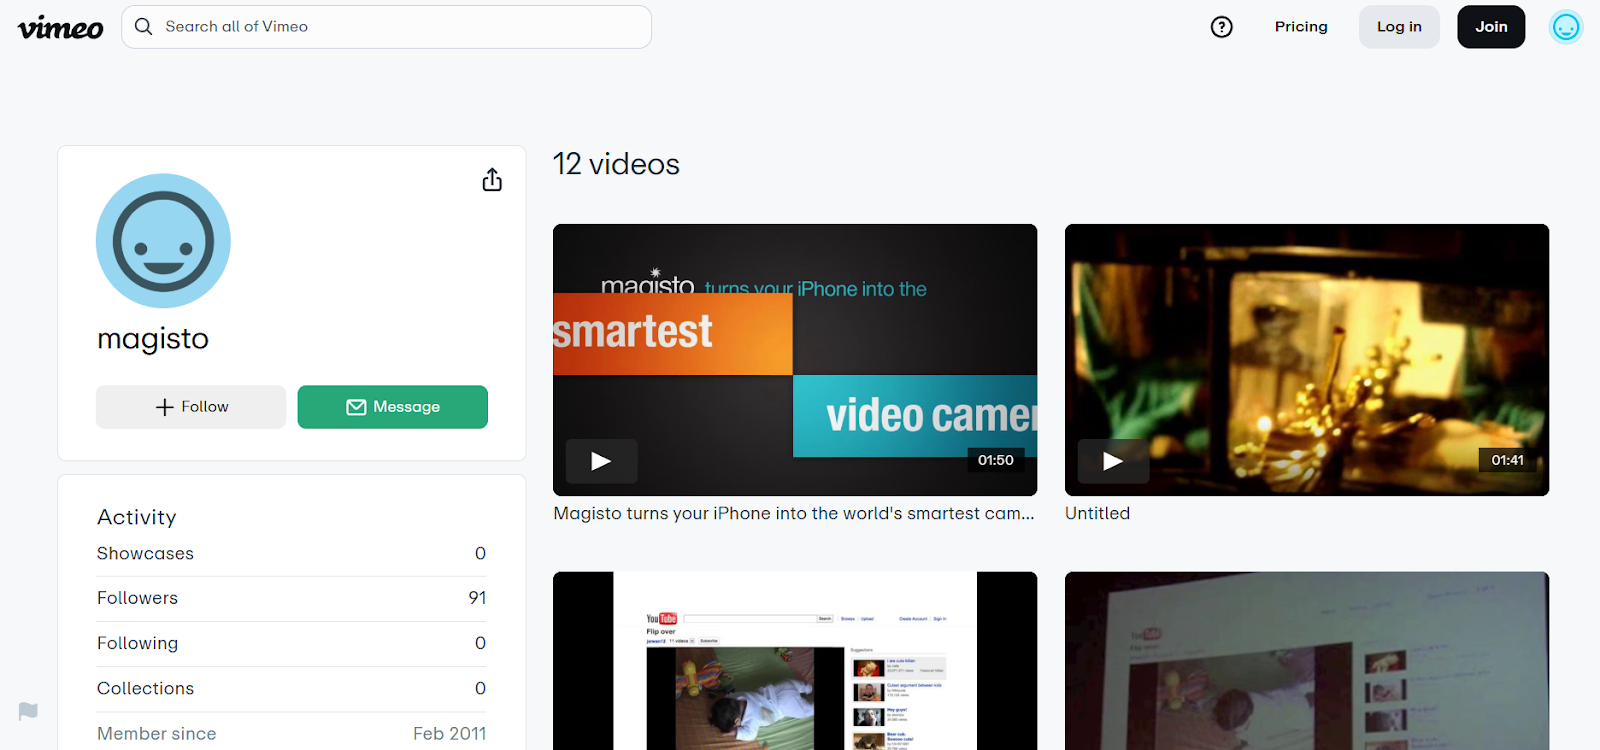This screenshot has height=750, width=1600.
Task: Open the Untitled video thumbnail
Action: (x=1307, y=360)
